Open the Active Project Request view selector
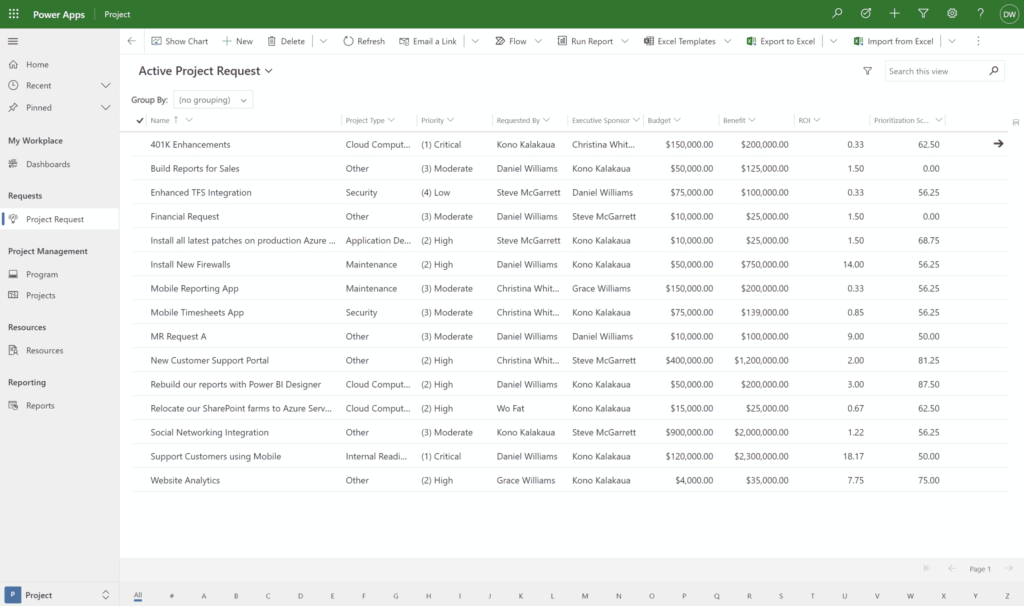 coord(206,71)
